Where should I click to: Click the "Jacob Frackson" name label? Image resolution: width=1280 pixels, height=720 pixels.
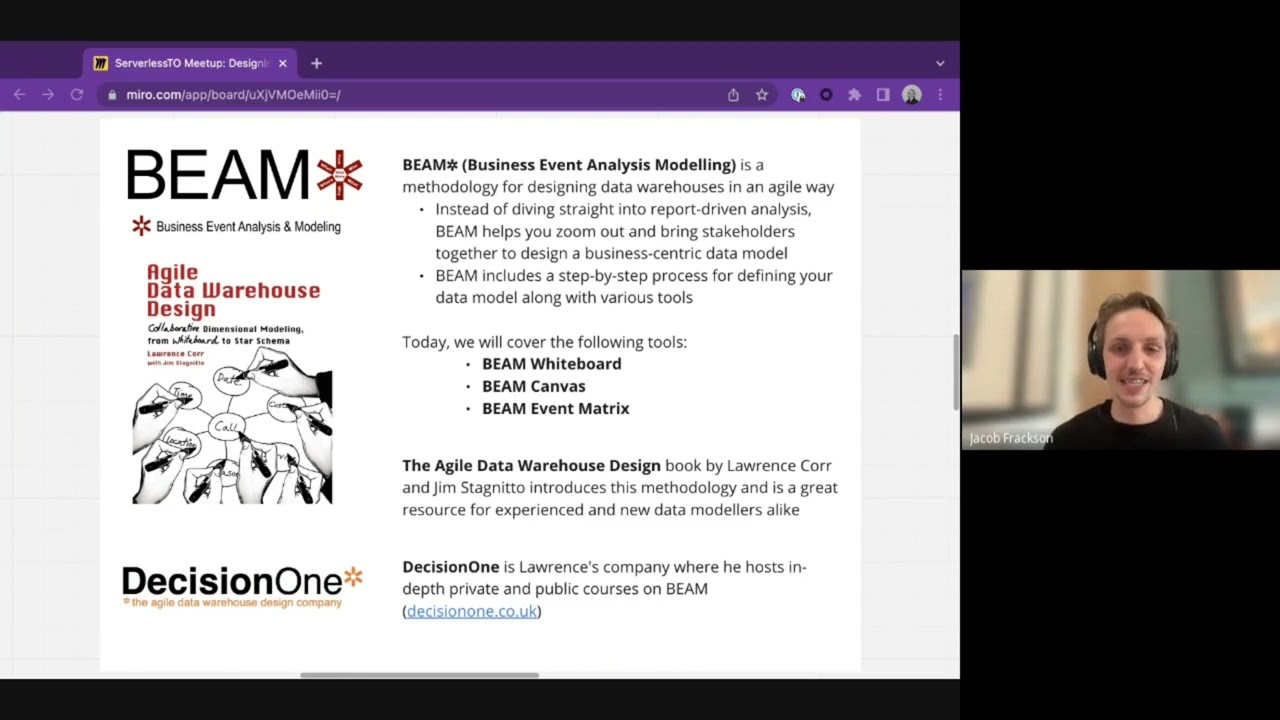[x=1011, y=438]
